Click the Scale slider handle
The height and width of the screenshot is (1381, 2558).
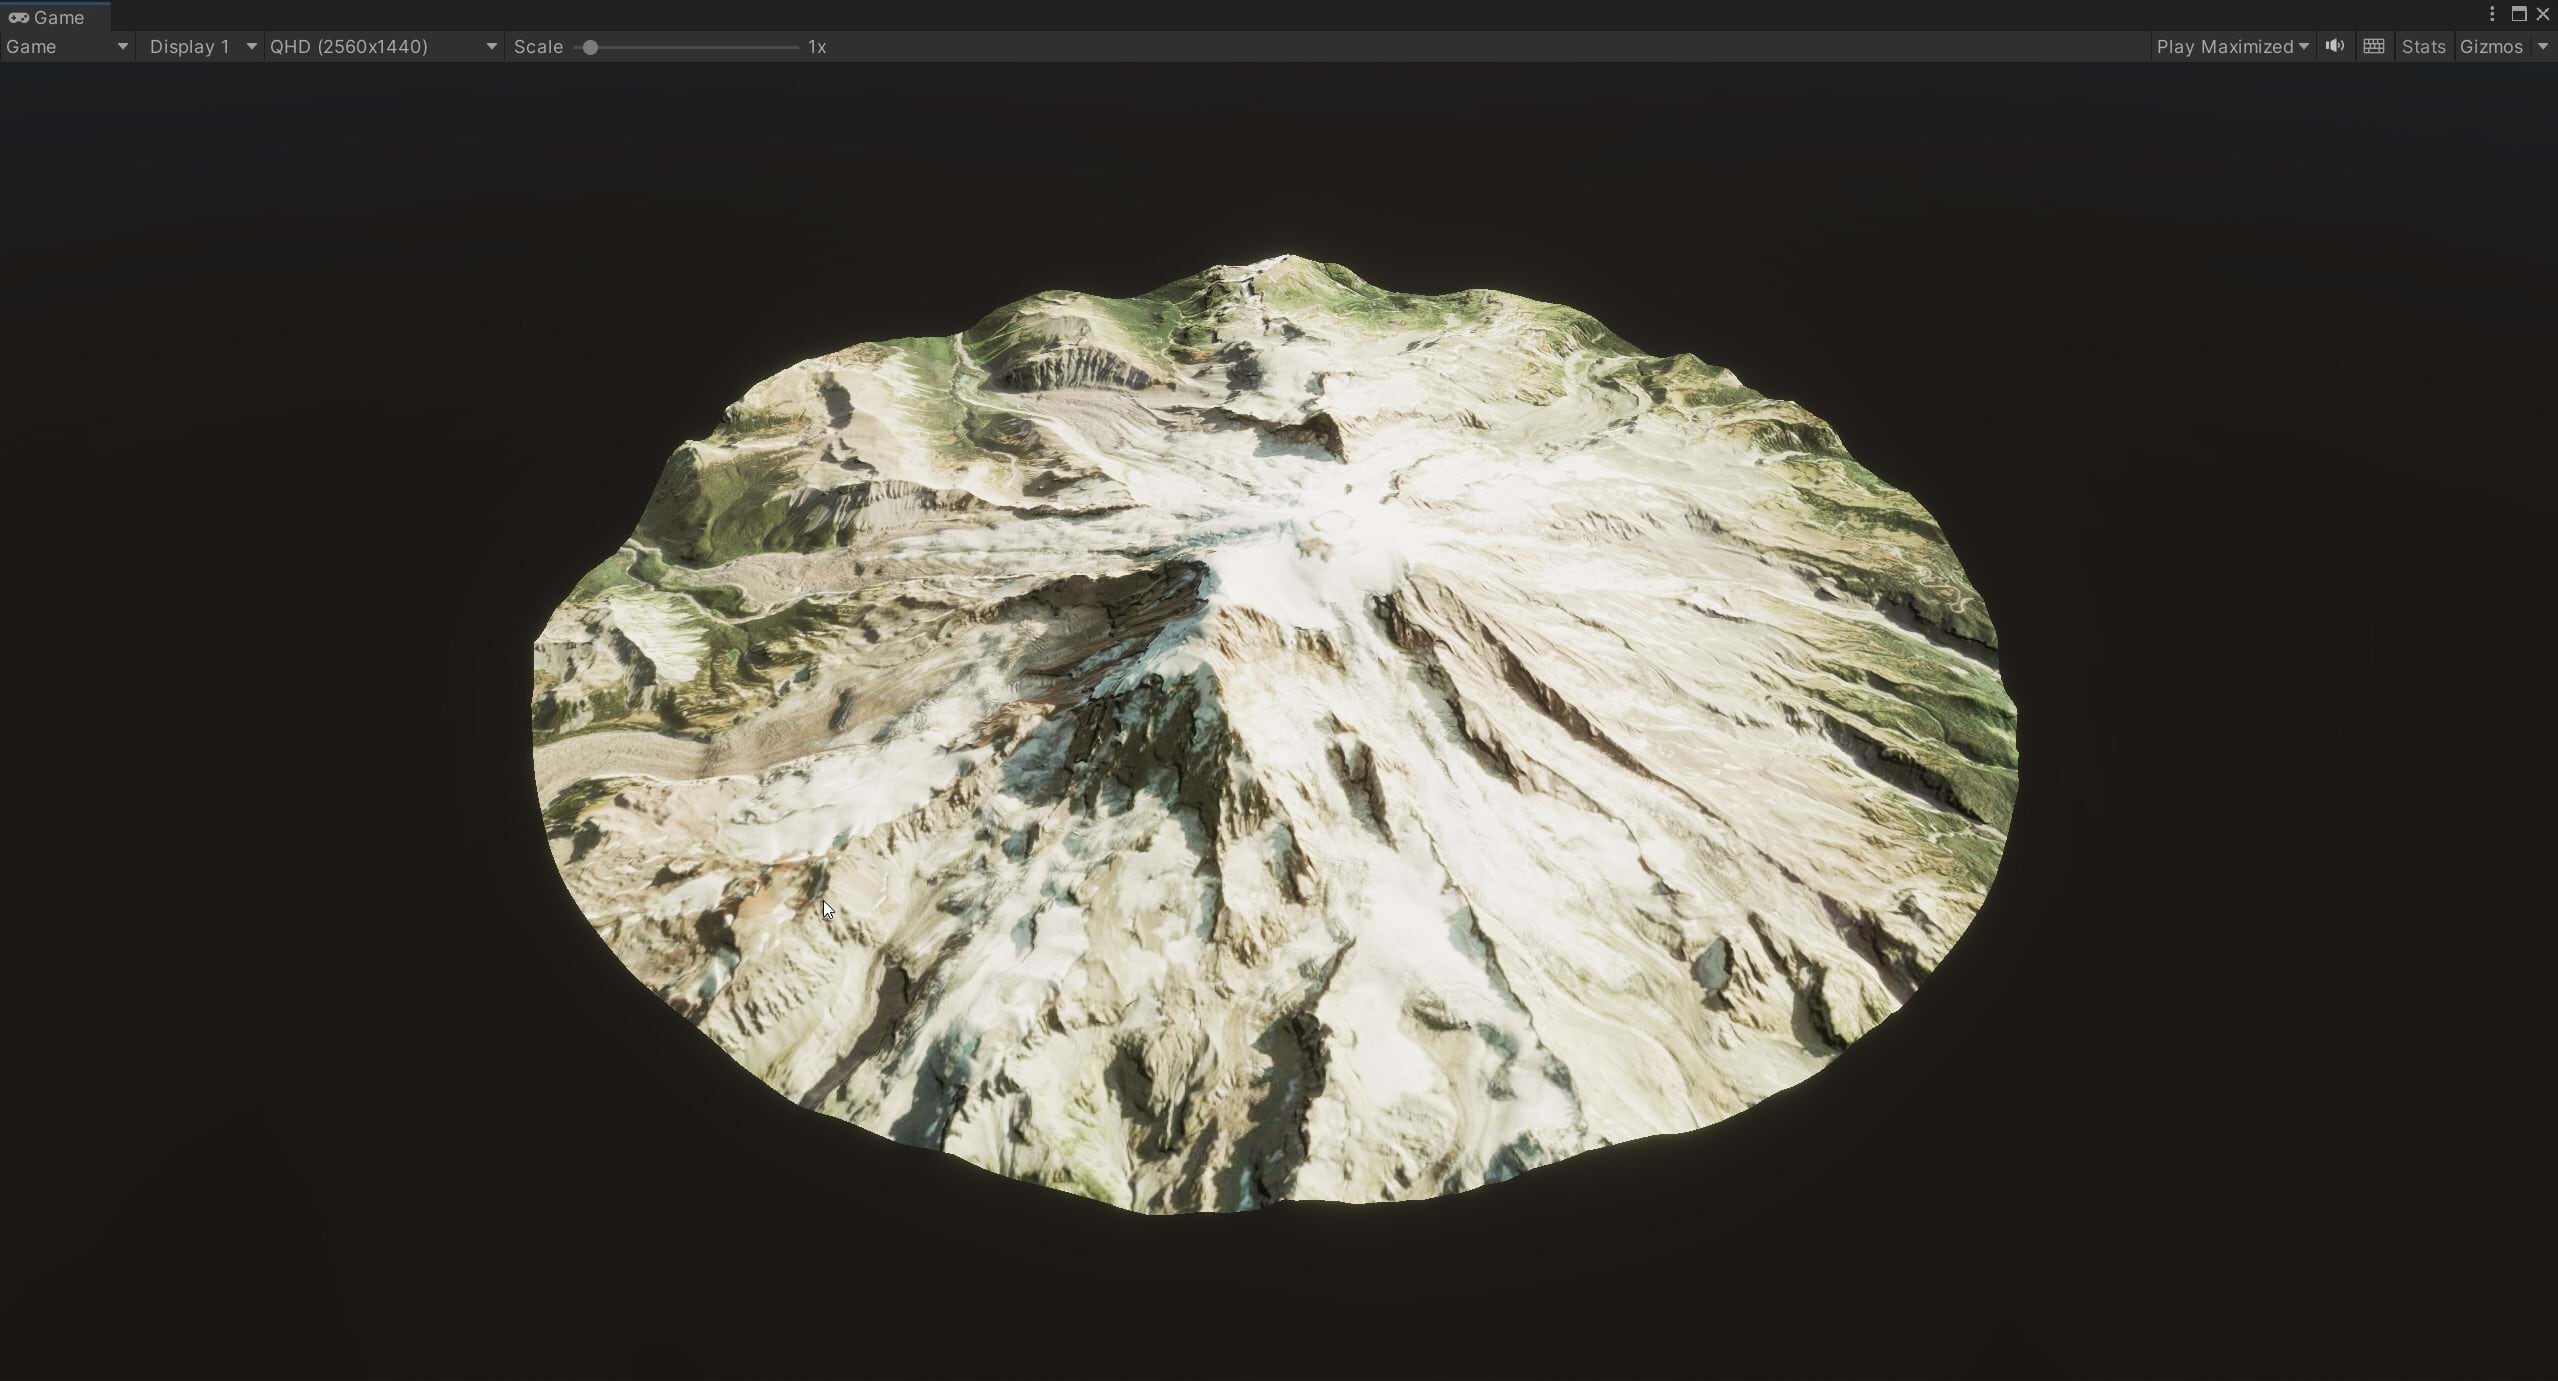590,47
